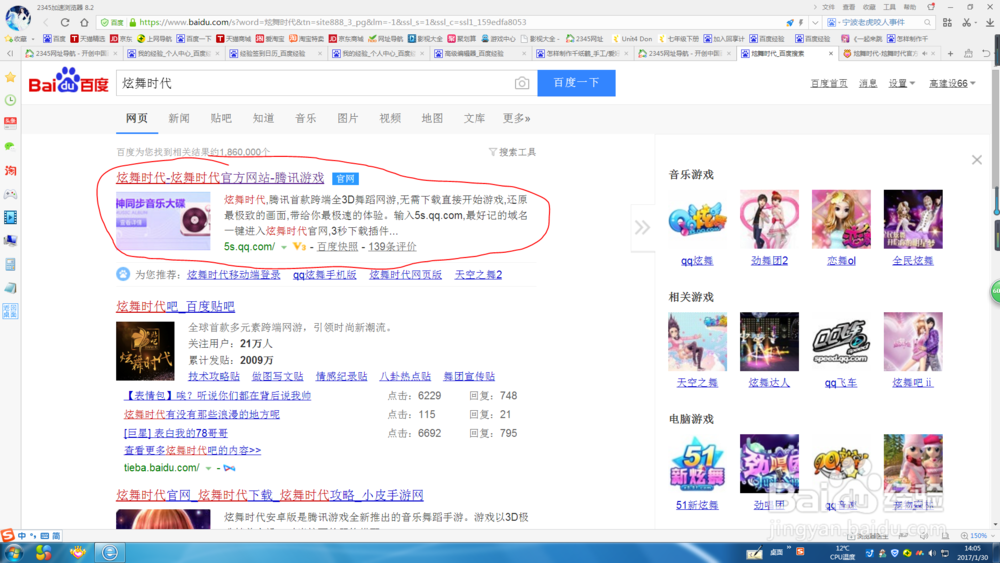
Task: Open the 炫舞时代吧_百度贴吧 link
Action: [x=175, y=307]
